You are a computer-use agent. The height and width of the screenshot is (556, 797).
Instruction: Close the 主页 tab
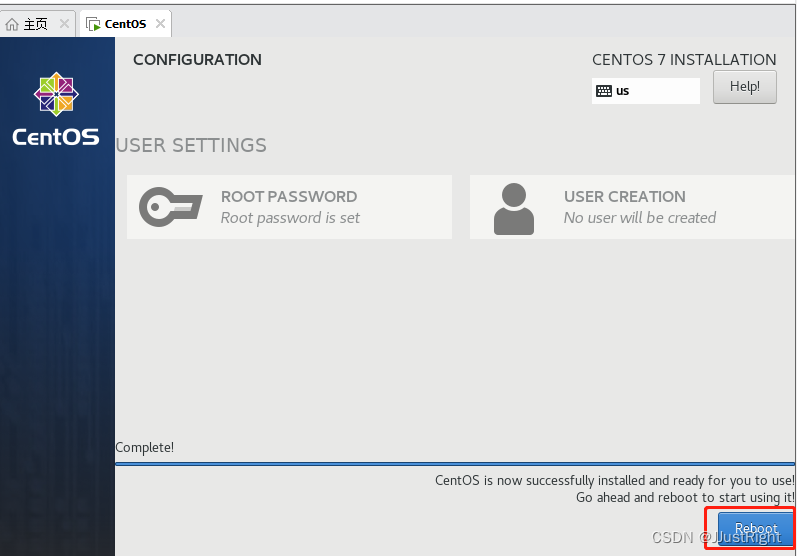pos(64,23)
